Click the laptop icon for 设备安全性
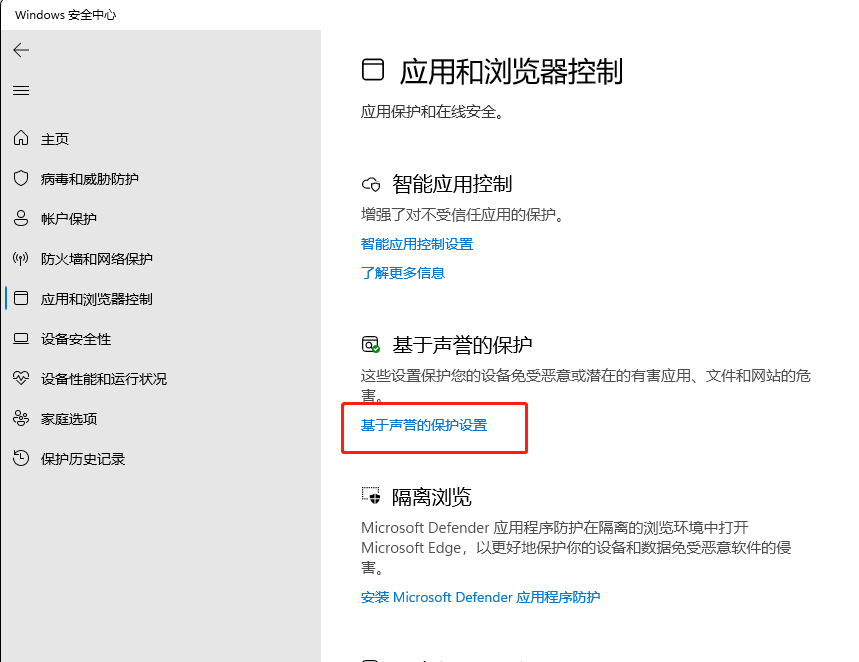859x662 pixels. point(21,339)
